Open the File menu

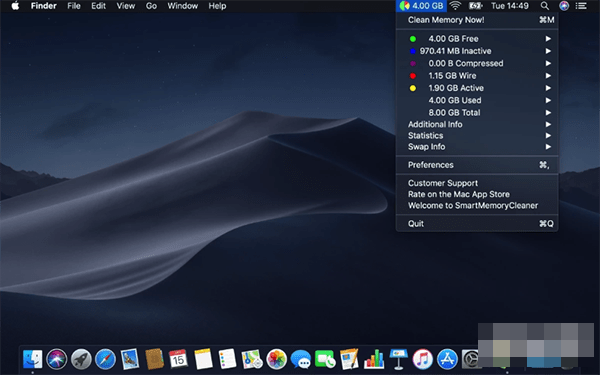click(74, 6)
